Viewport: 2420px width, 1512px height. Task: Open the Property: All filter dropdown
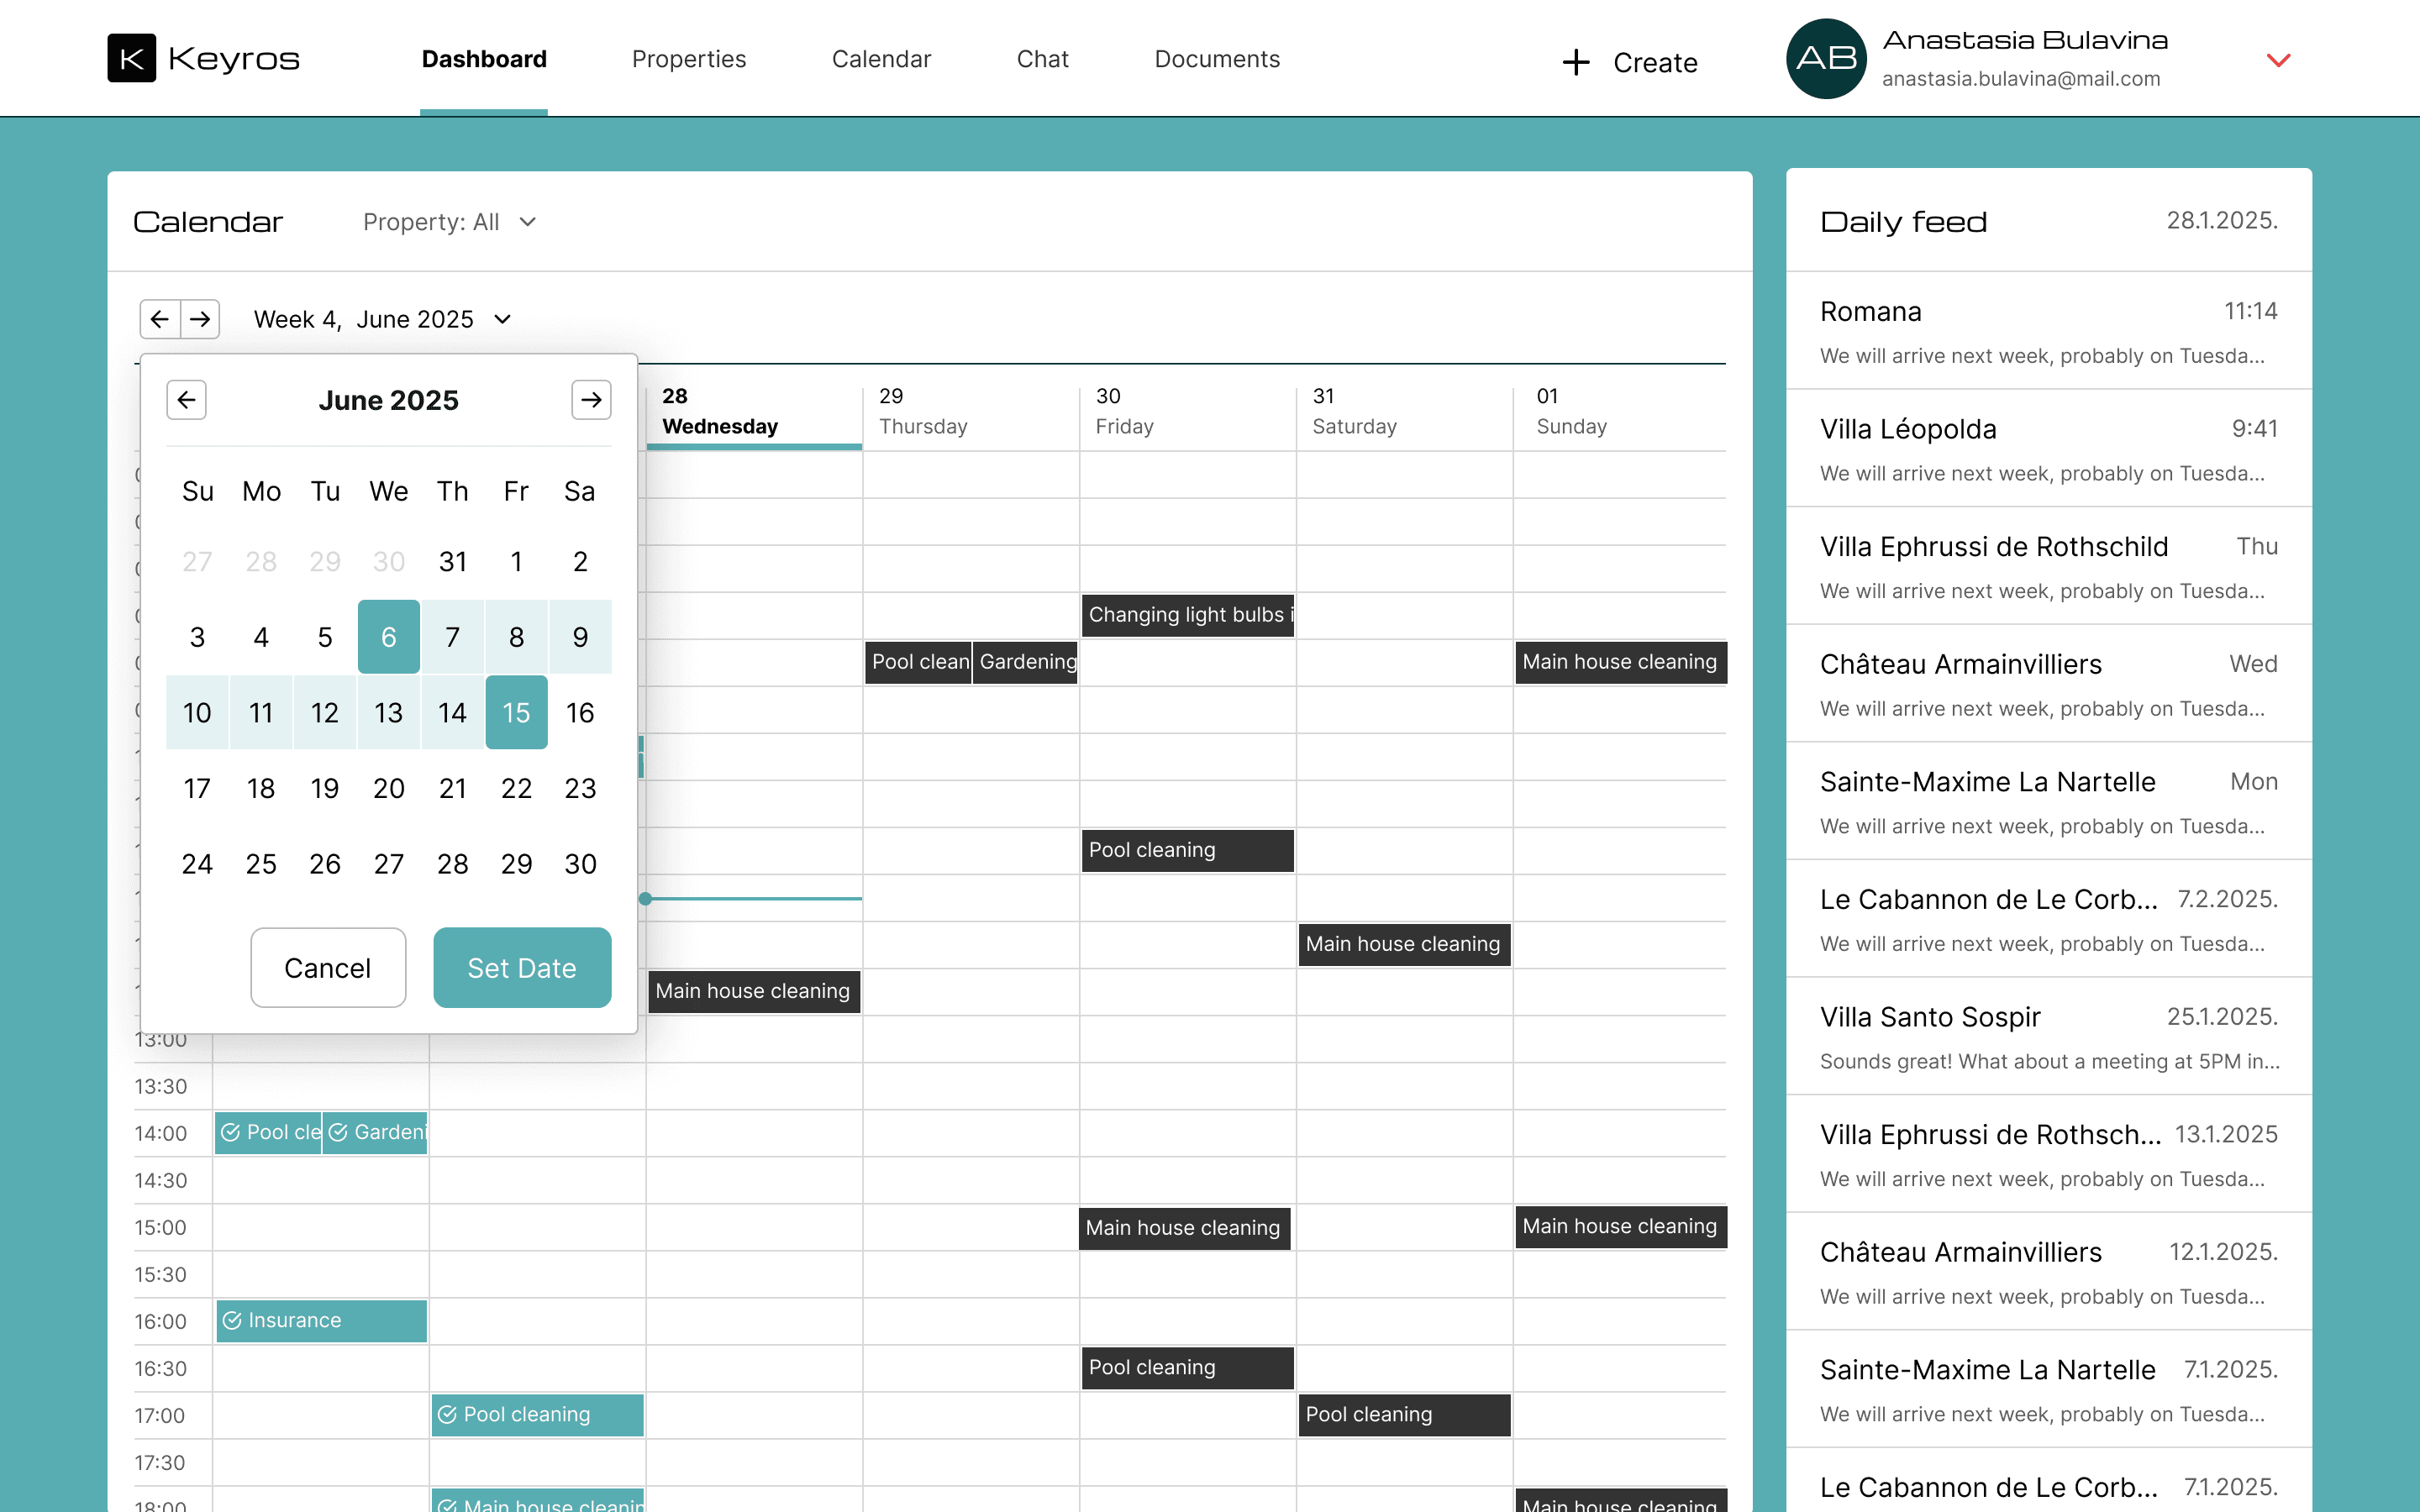pyautogui.click(x=449, y=222)
